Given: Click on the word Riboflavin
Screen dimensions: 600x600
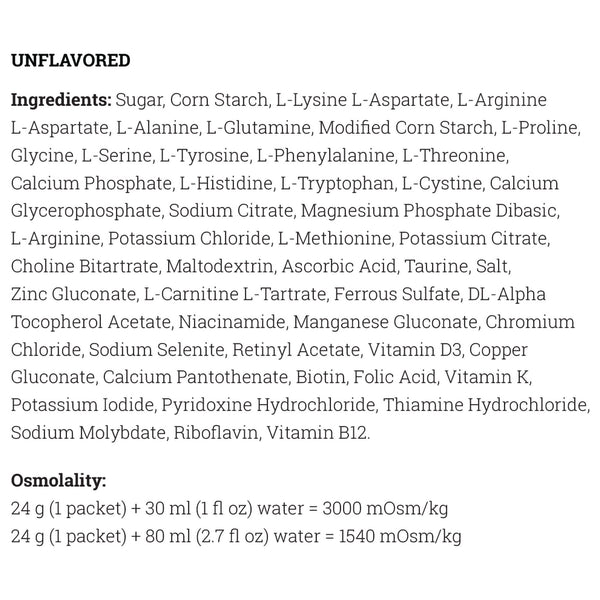Looking at the screenshot, I should [x=214, y=435].
